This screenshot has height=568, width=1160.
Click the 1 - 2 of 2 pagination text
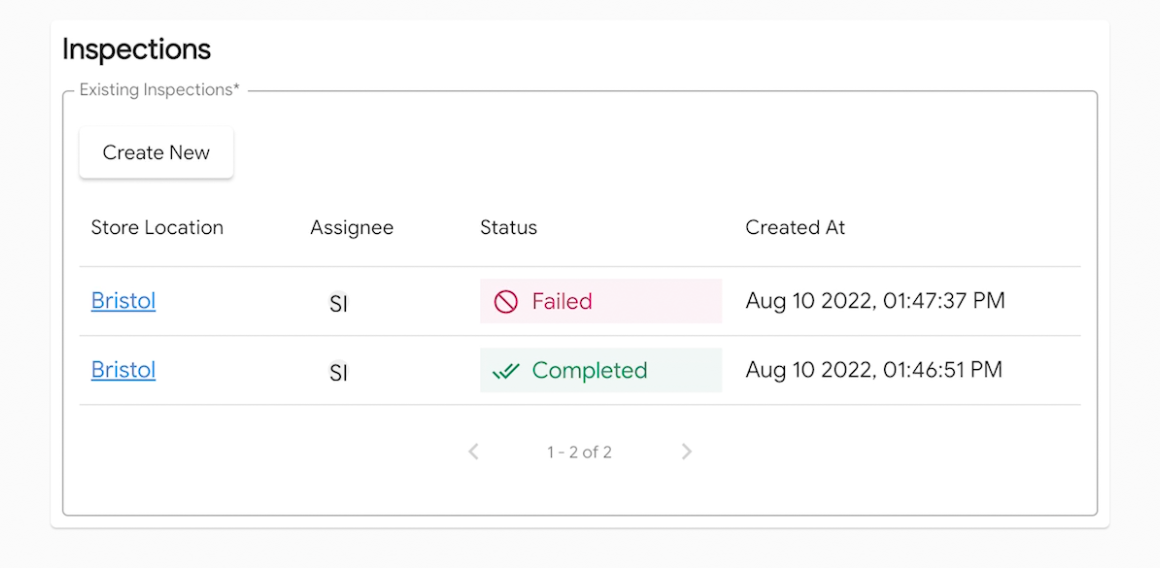click(x=579, y=452)
